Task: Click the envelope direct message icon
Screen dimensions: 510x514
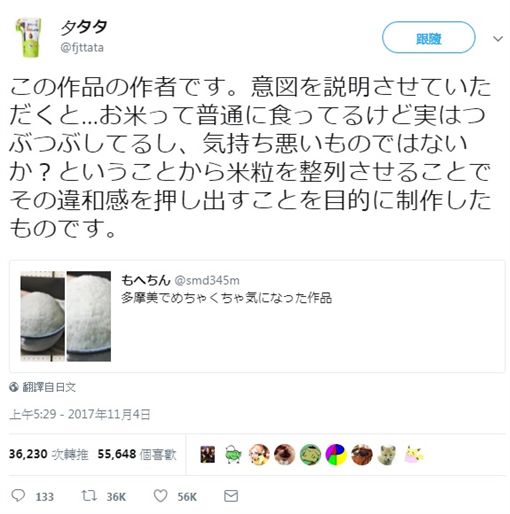Action: [231, 496]
